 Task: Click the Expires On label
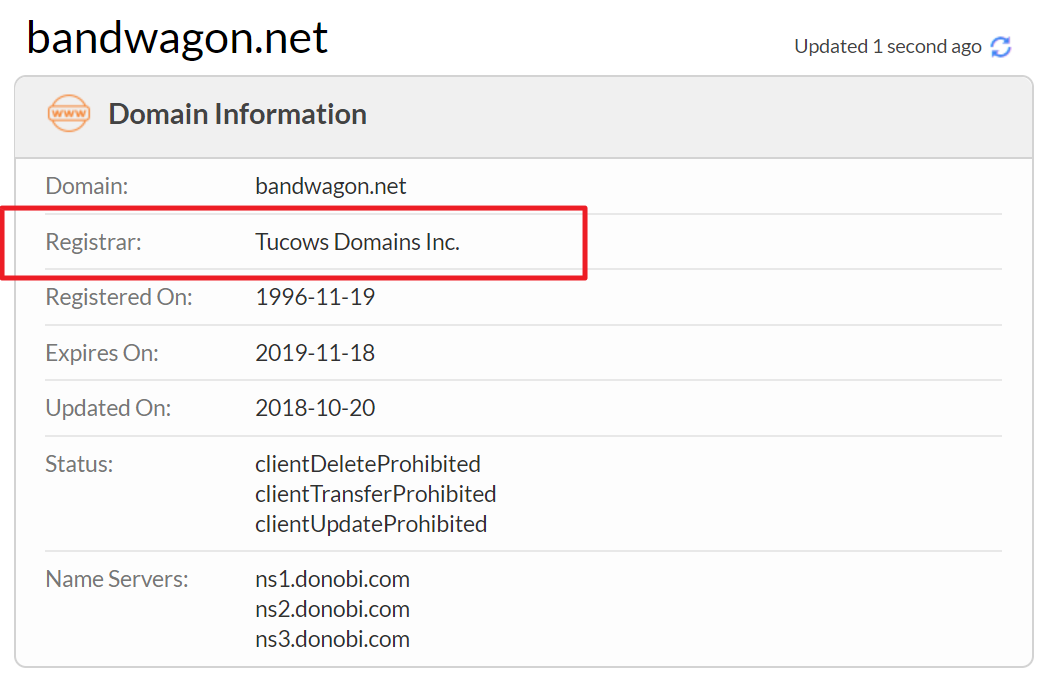coord(102,353)
